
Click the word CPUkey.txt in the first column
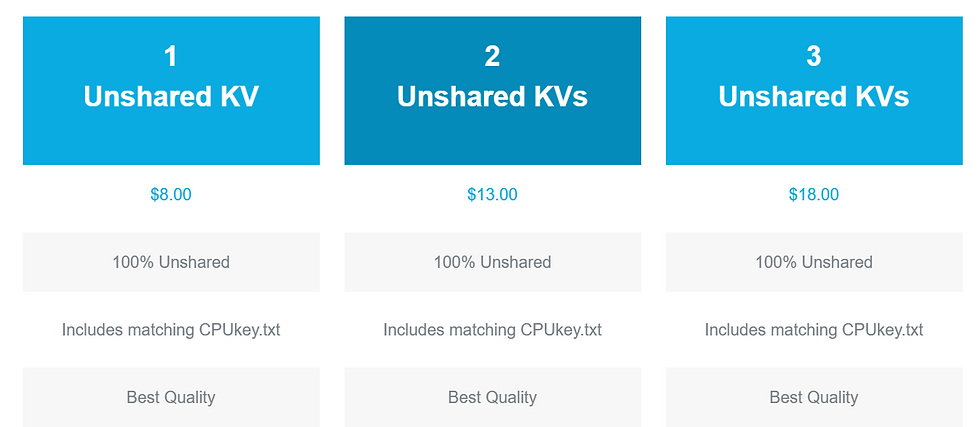[x=240, y=330]
